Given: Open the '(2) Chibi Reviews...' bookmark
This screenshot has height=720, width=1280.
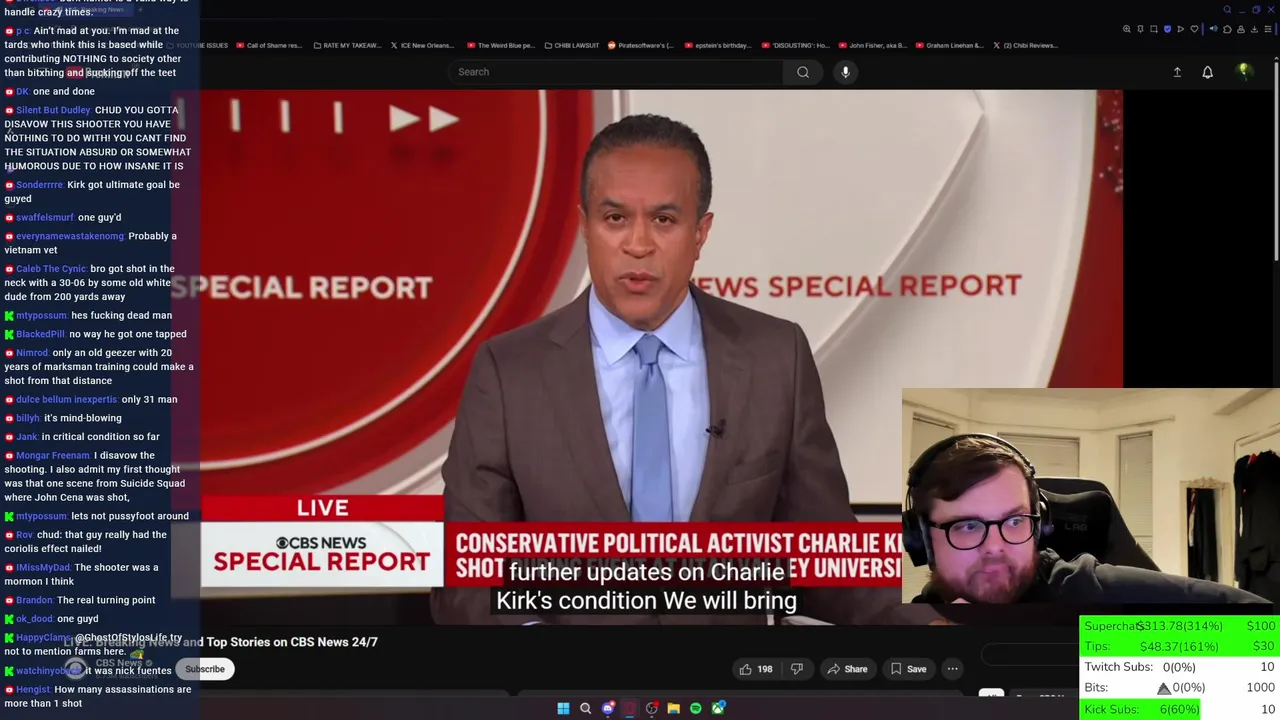Looking at the screenshot, I should (1024, 45).
